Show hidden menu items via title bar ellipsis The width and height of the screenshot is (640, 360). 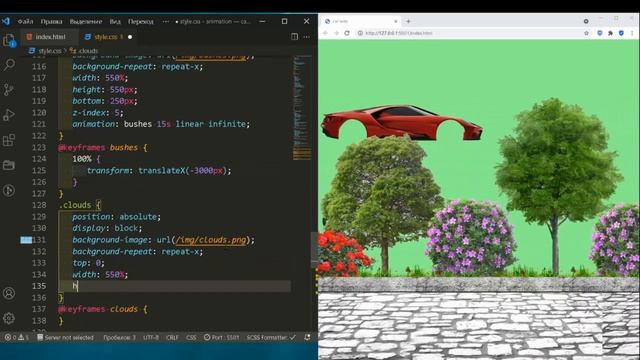pos(165,21)
